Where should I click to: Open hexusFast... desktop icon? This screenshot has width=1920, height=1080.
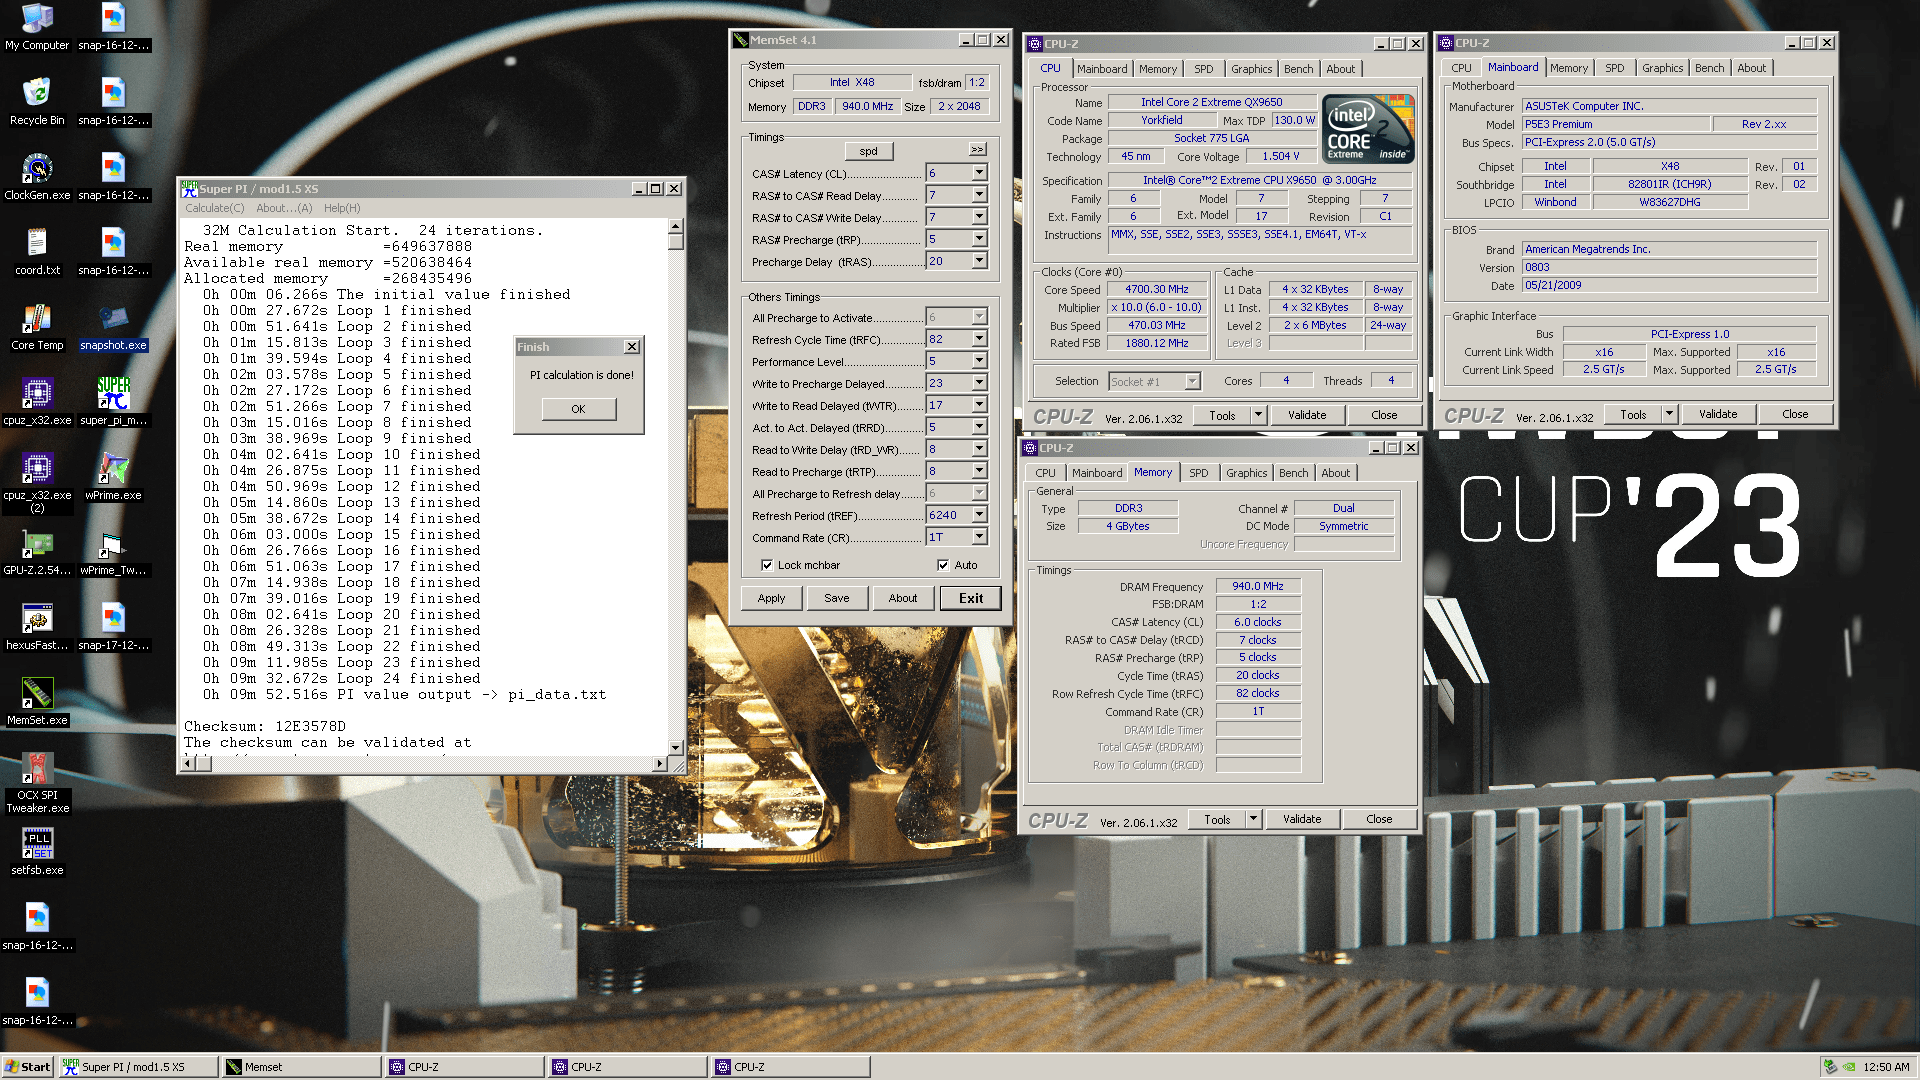pyautogui.click(x=37, y=627)
